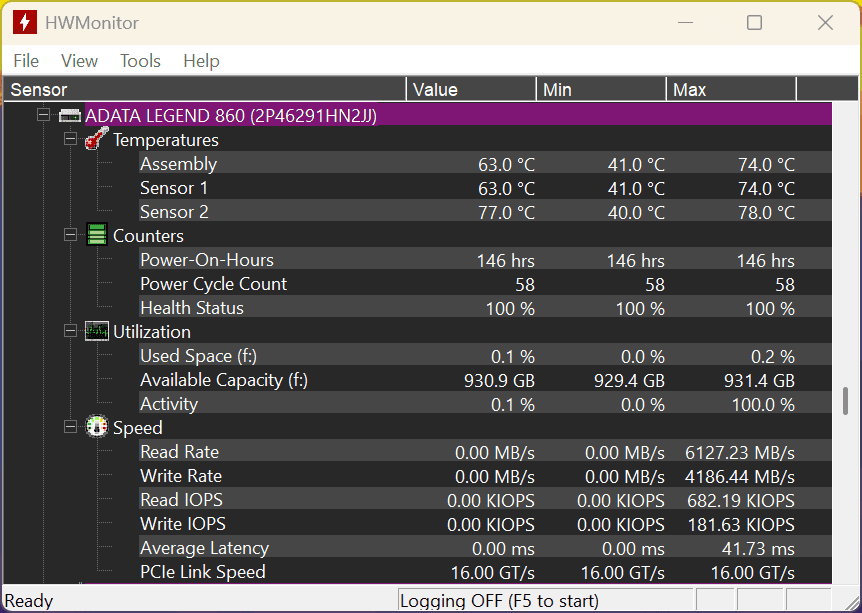862x613 pixels.
Task: Collapse the Speed group
Action: coord(70,427)
